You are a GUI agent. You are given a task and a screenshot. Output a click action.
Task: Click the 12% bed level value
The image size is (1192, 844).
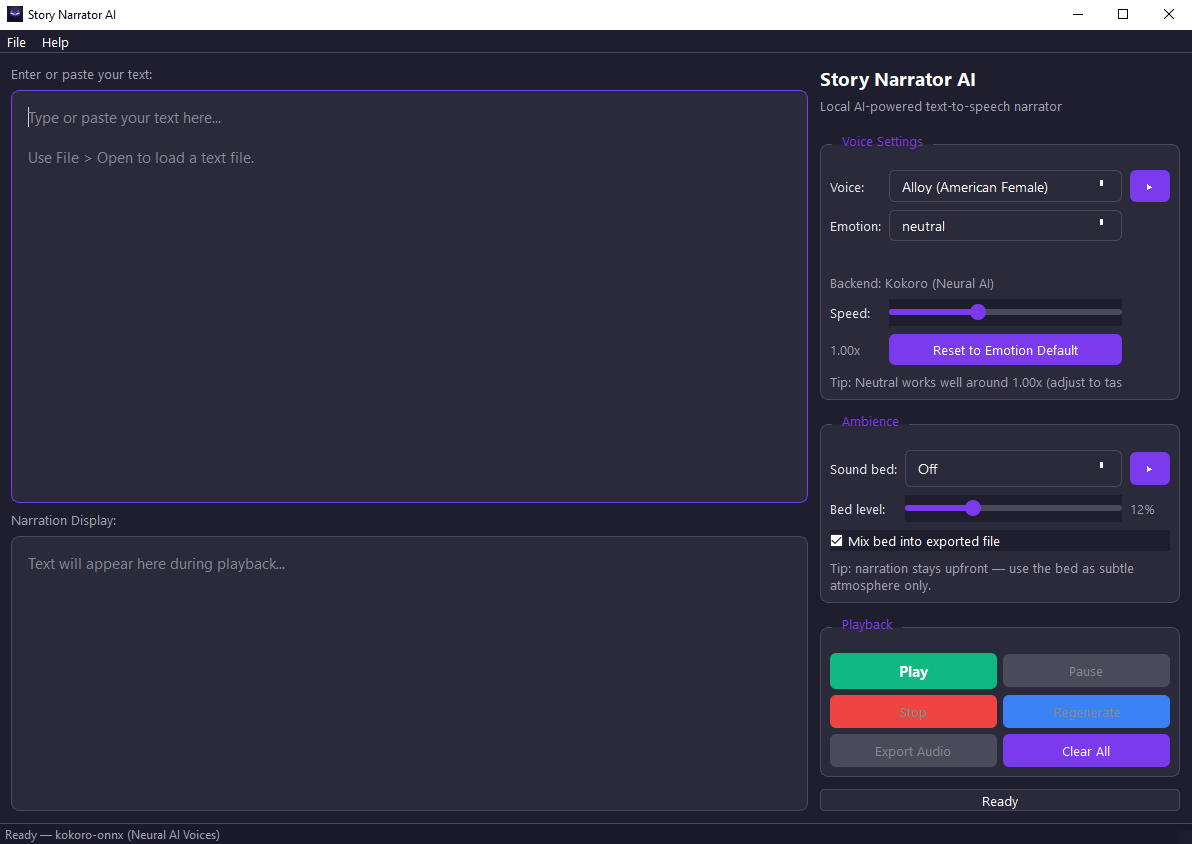pos(1142,509)
